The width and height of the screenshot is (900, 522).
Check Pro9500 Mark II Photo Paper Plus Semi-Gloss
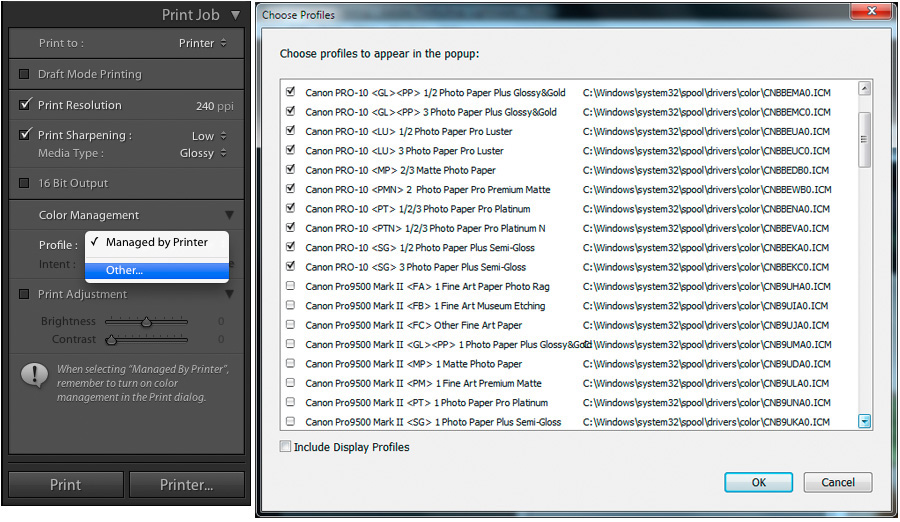coord(290,421)
